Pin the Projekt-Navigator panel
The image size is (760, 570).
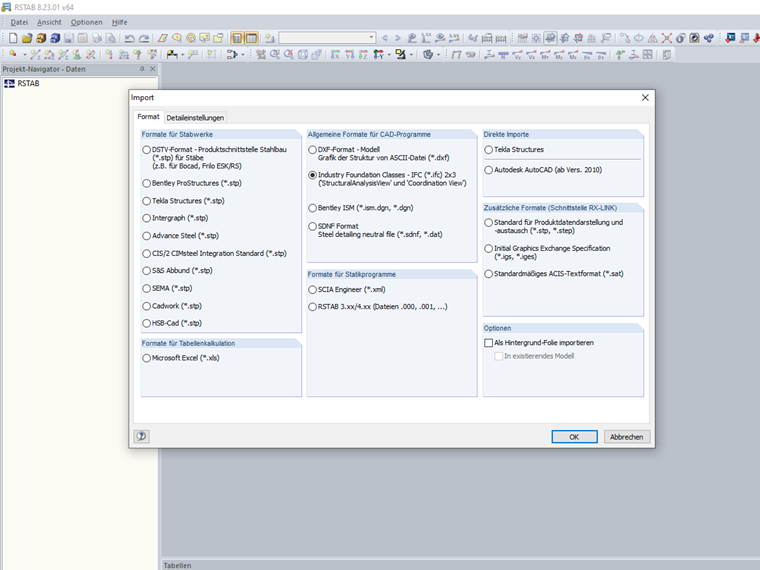[x=142, y=69]
